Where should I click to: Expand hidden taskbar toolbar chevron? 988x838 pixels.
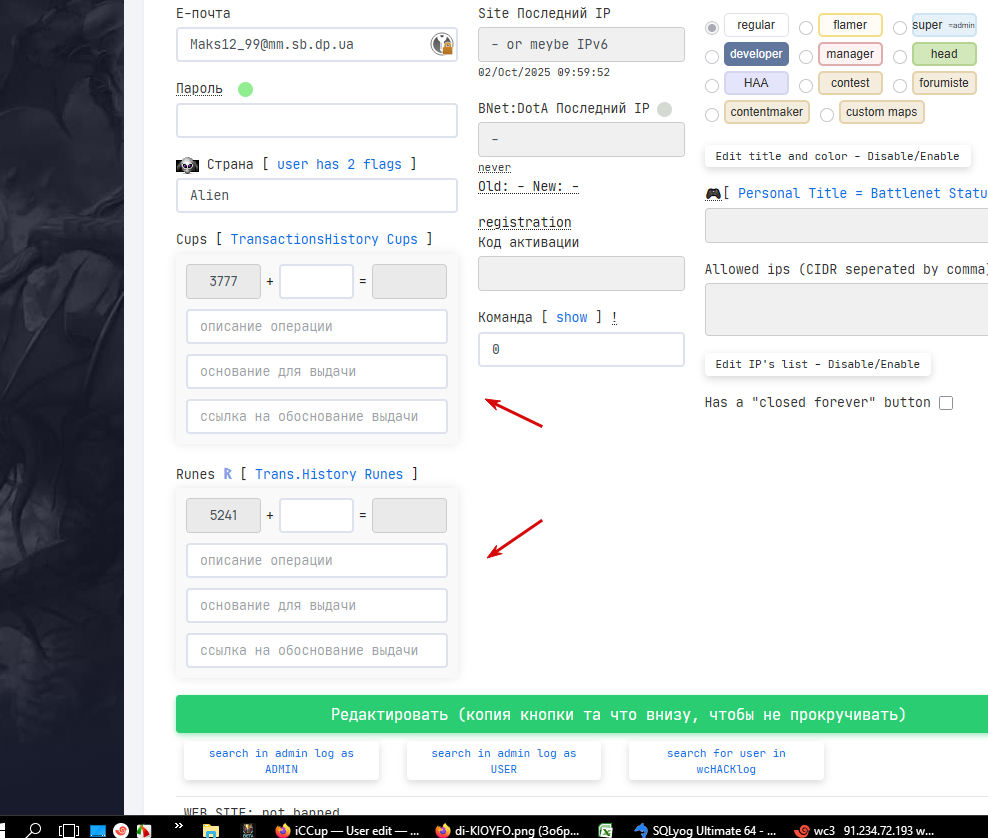178,825
